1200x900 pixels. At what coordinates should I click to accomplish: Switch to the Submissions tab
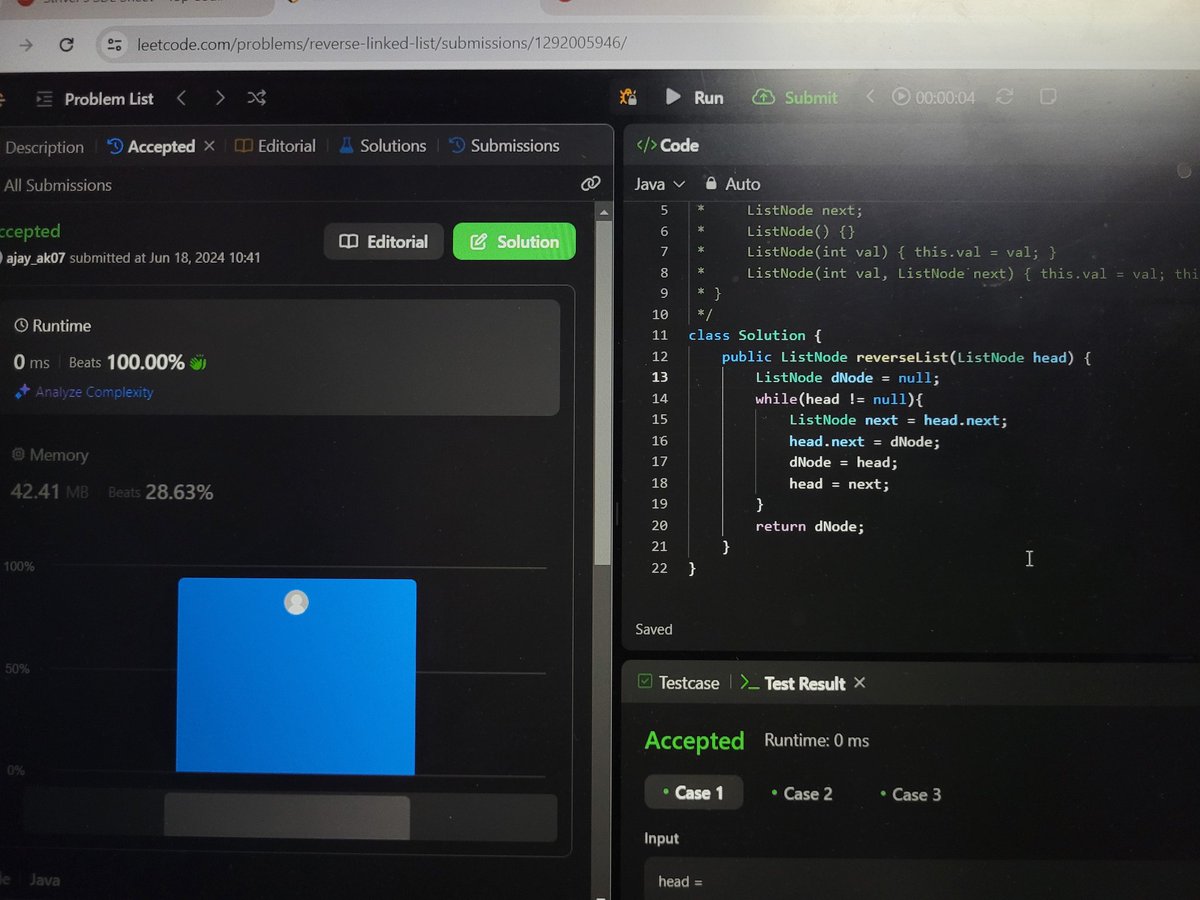pos(504,146)
